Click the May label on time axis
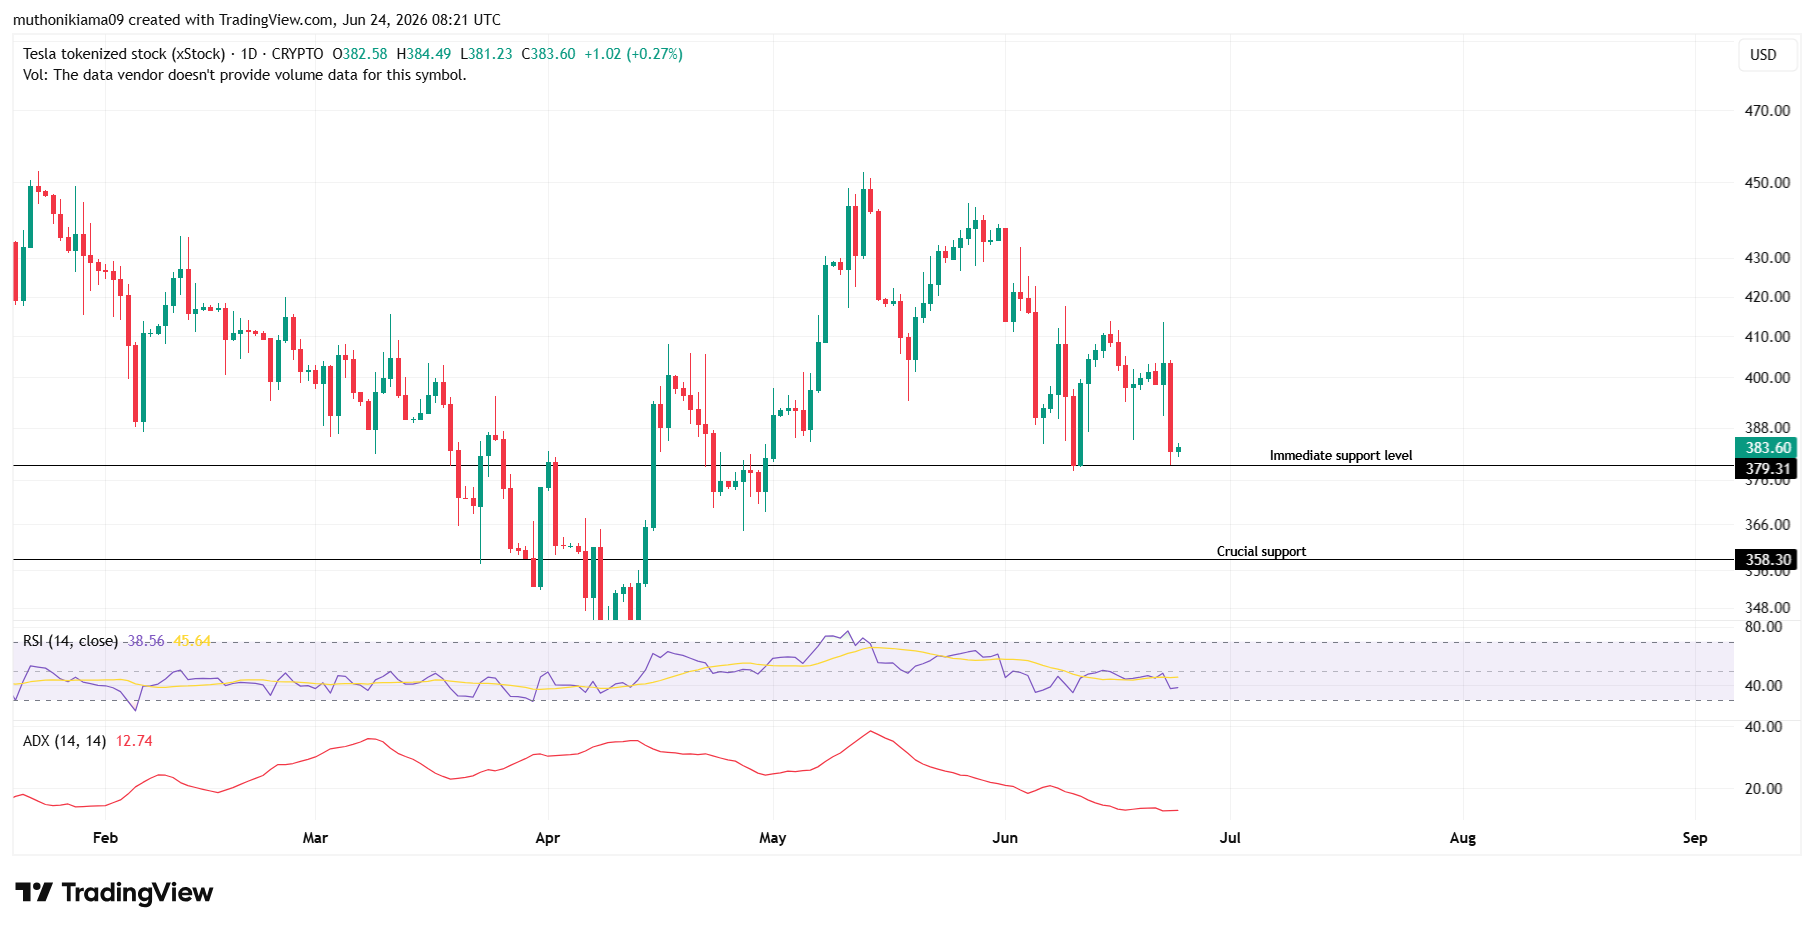 [772, 838]
